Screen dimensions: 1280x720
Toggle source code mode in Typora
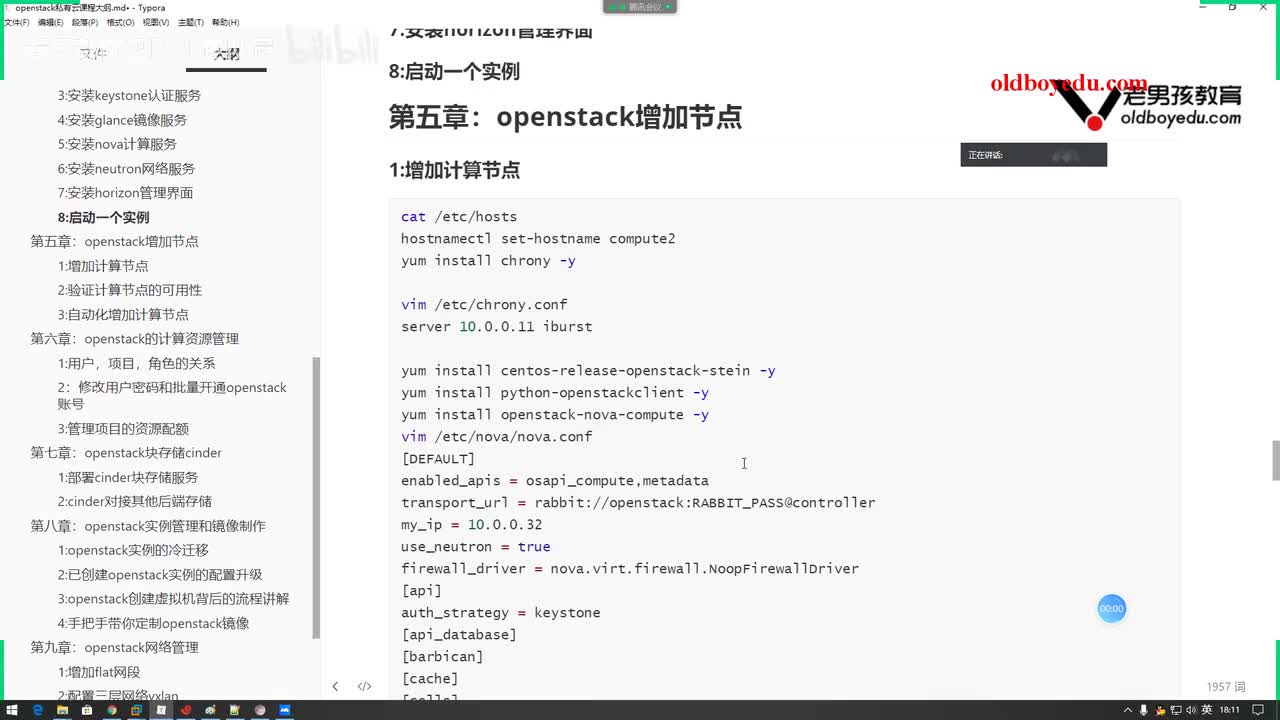[x=364, y=686]
